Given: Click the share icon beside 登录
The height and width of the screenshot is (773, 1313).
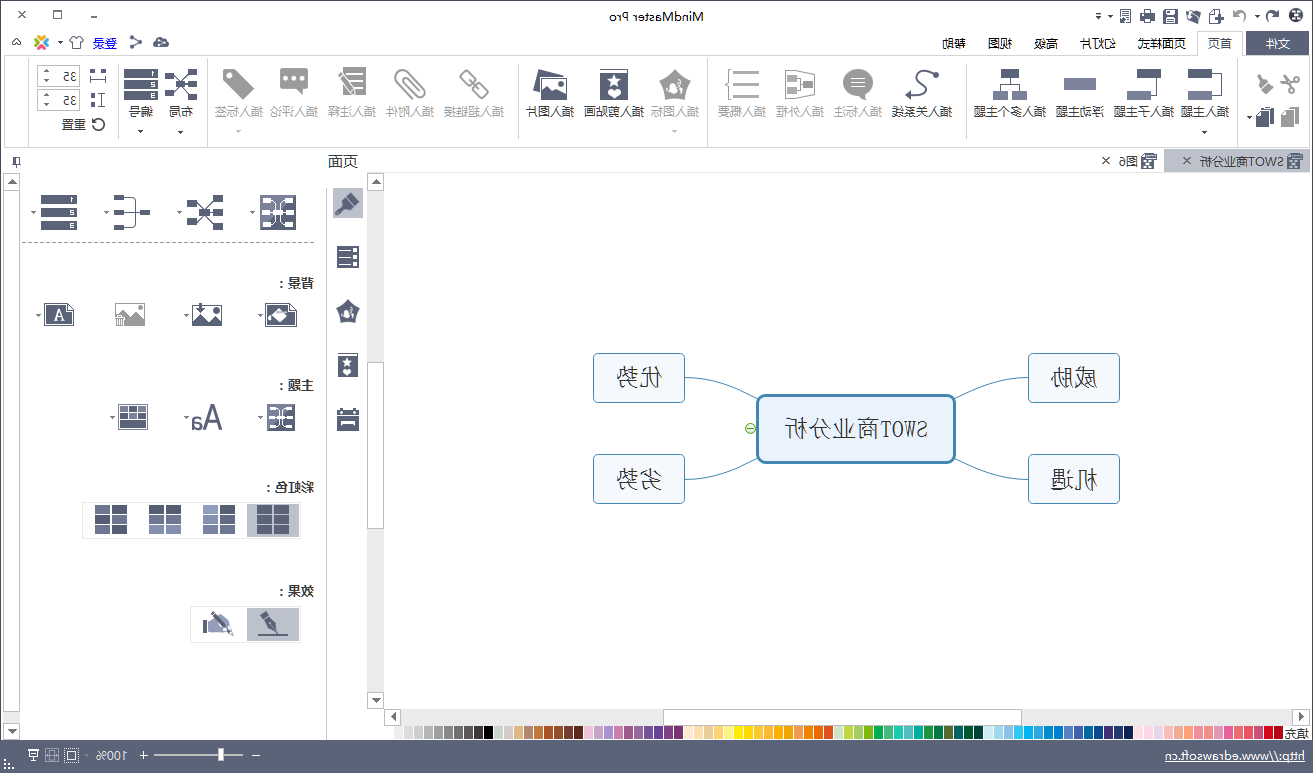Looking at the screenshot, I should point(136,42).
